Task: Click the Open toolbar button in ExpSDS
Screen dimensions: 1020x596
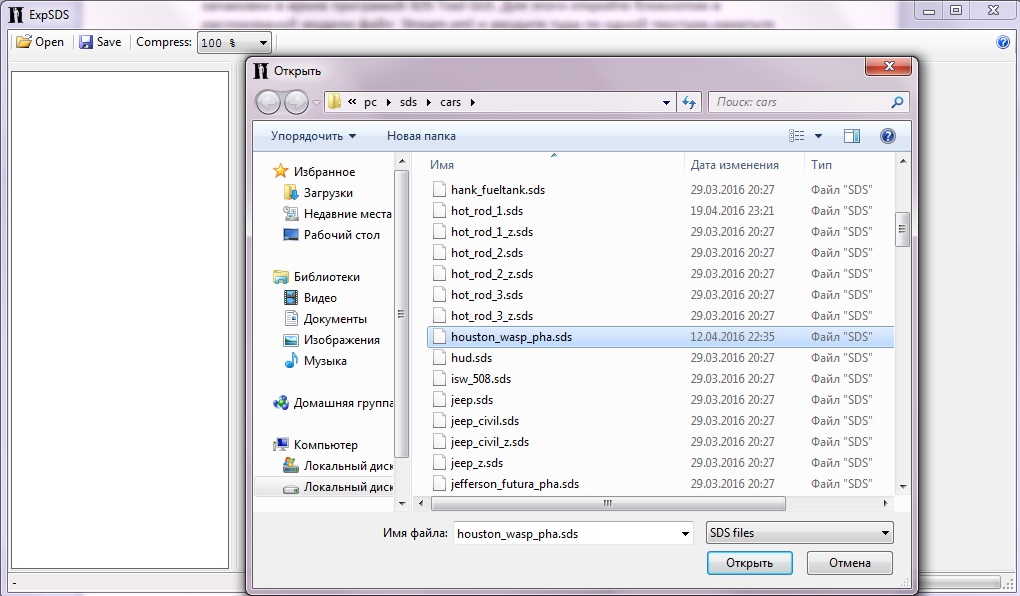Action: (40, 42)
